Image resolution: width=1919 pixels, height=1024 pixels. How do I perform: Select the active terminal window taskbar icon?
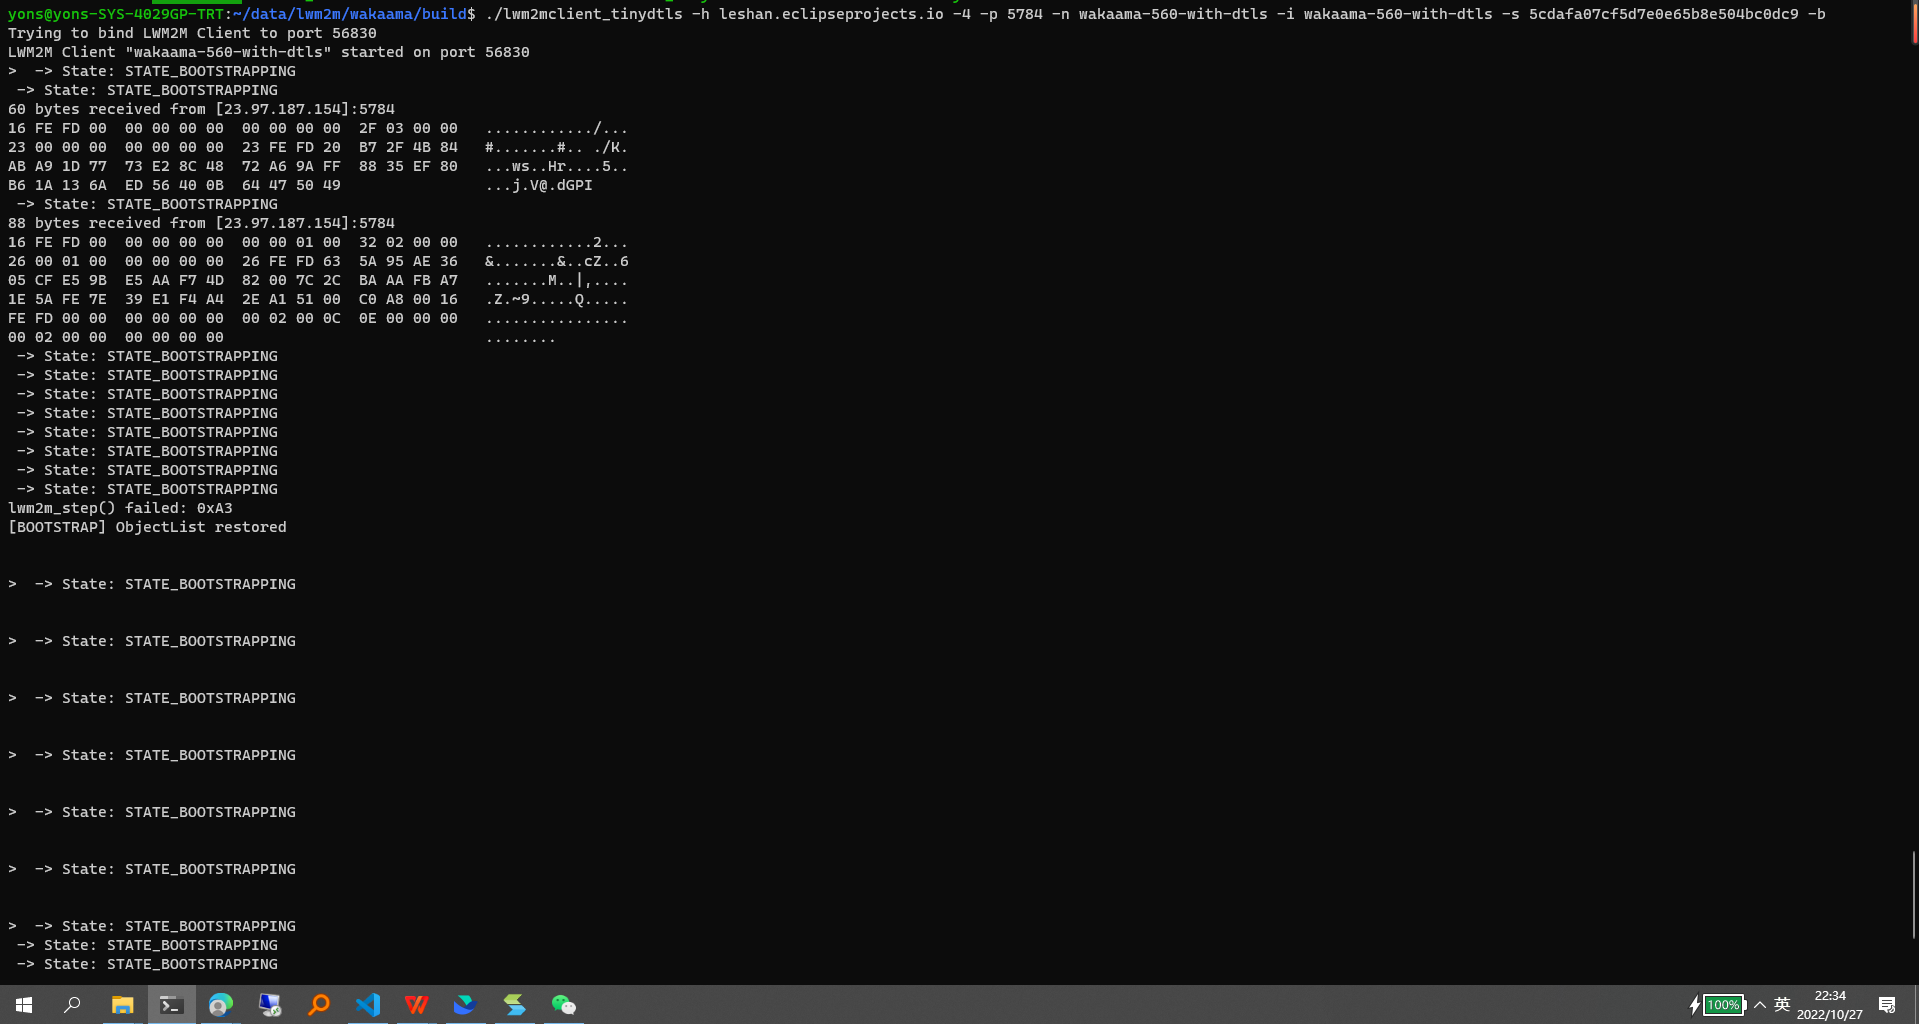[x=170, y=1005]
